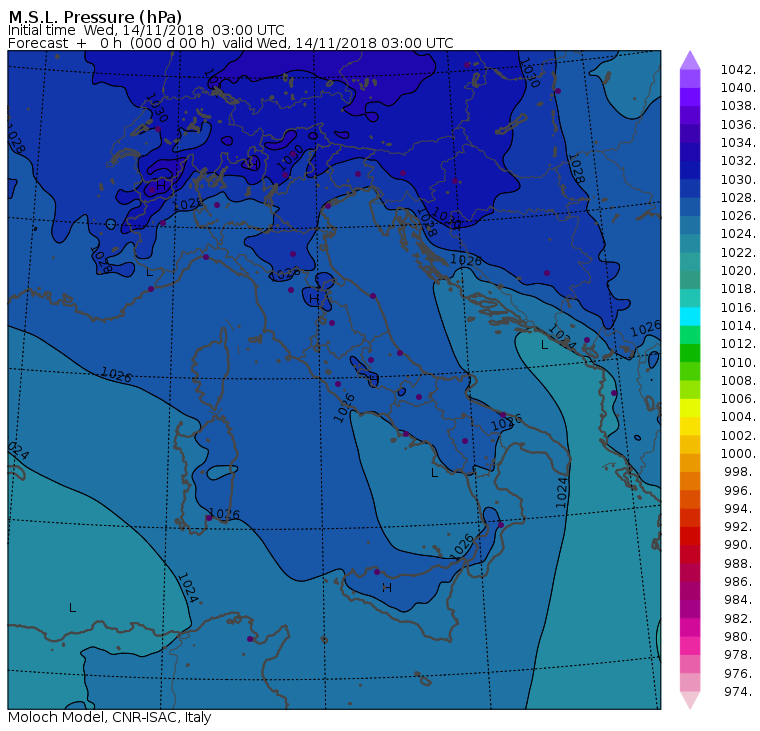Click the legend value "994."
This screenshot has height=731, width=760.
pyautogui.click(x=740, y=509)
